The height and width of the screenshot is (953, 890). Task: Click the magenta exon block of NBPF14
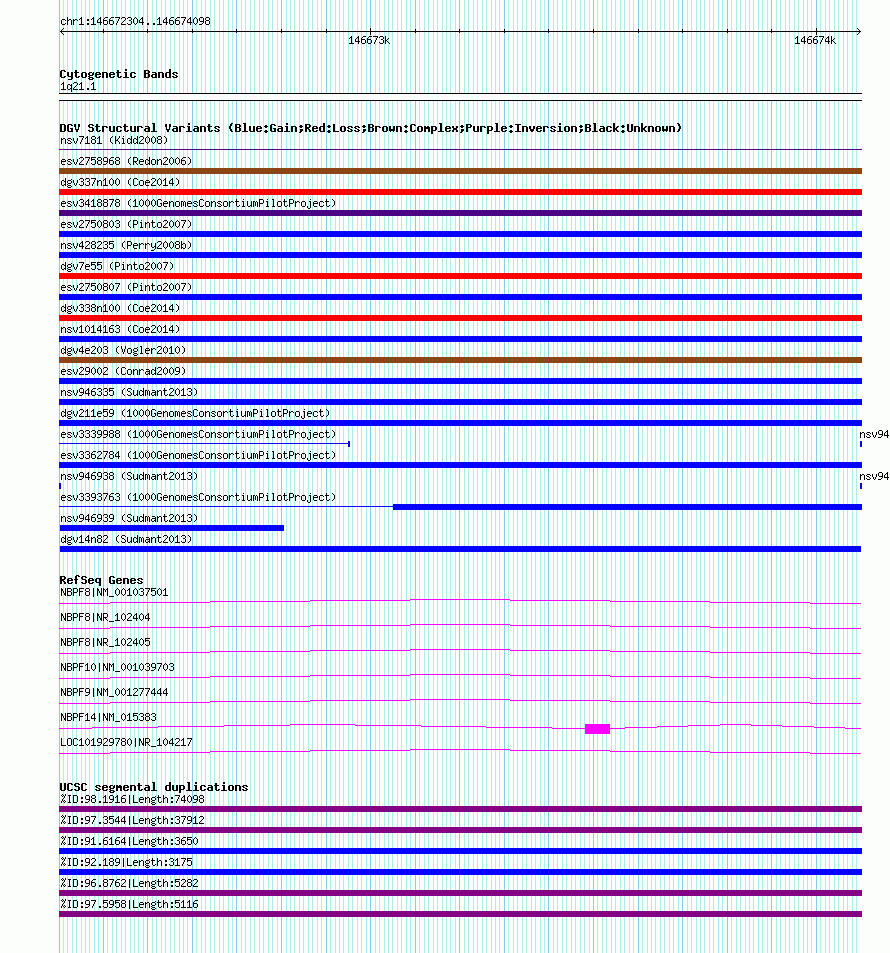(x=597, y=729)
